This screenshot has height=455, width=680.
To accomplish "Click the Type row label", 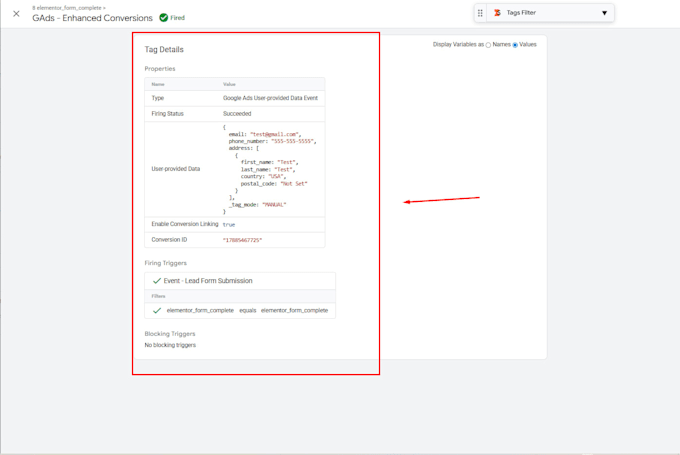I will pos(157,98).
